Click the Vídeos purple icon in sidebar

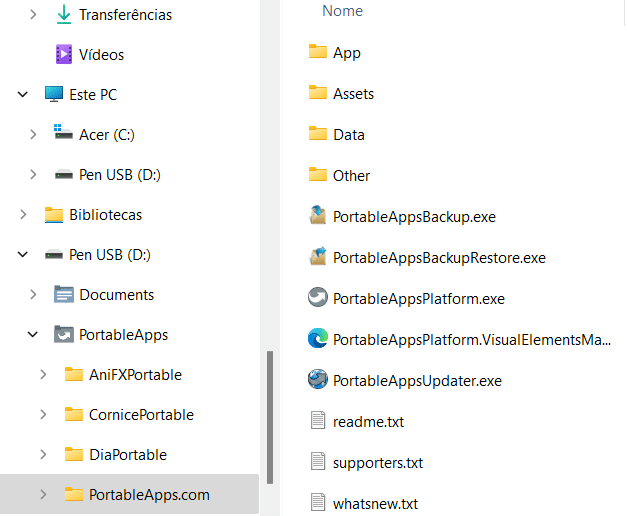[x=64, y=54]
